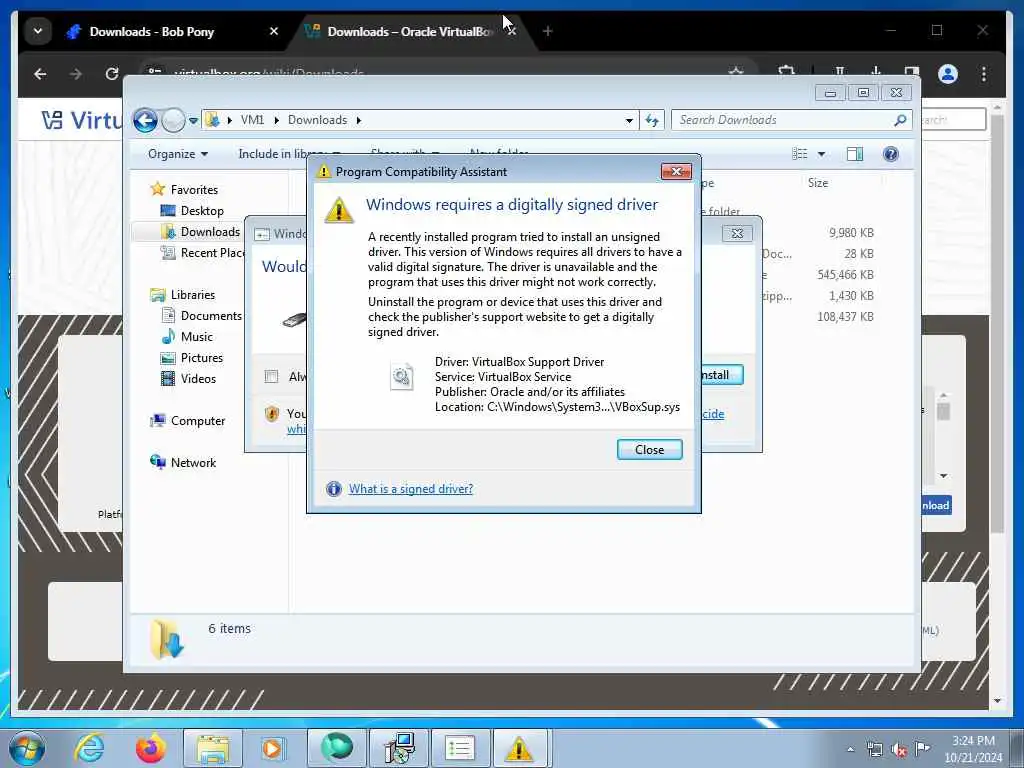
Task: Launch Firefox from the taskbar
Action: pyautogui.click(x=151, y=748)
